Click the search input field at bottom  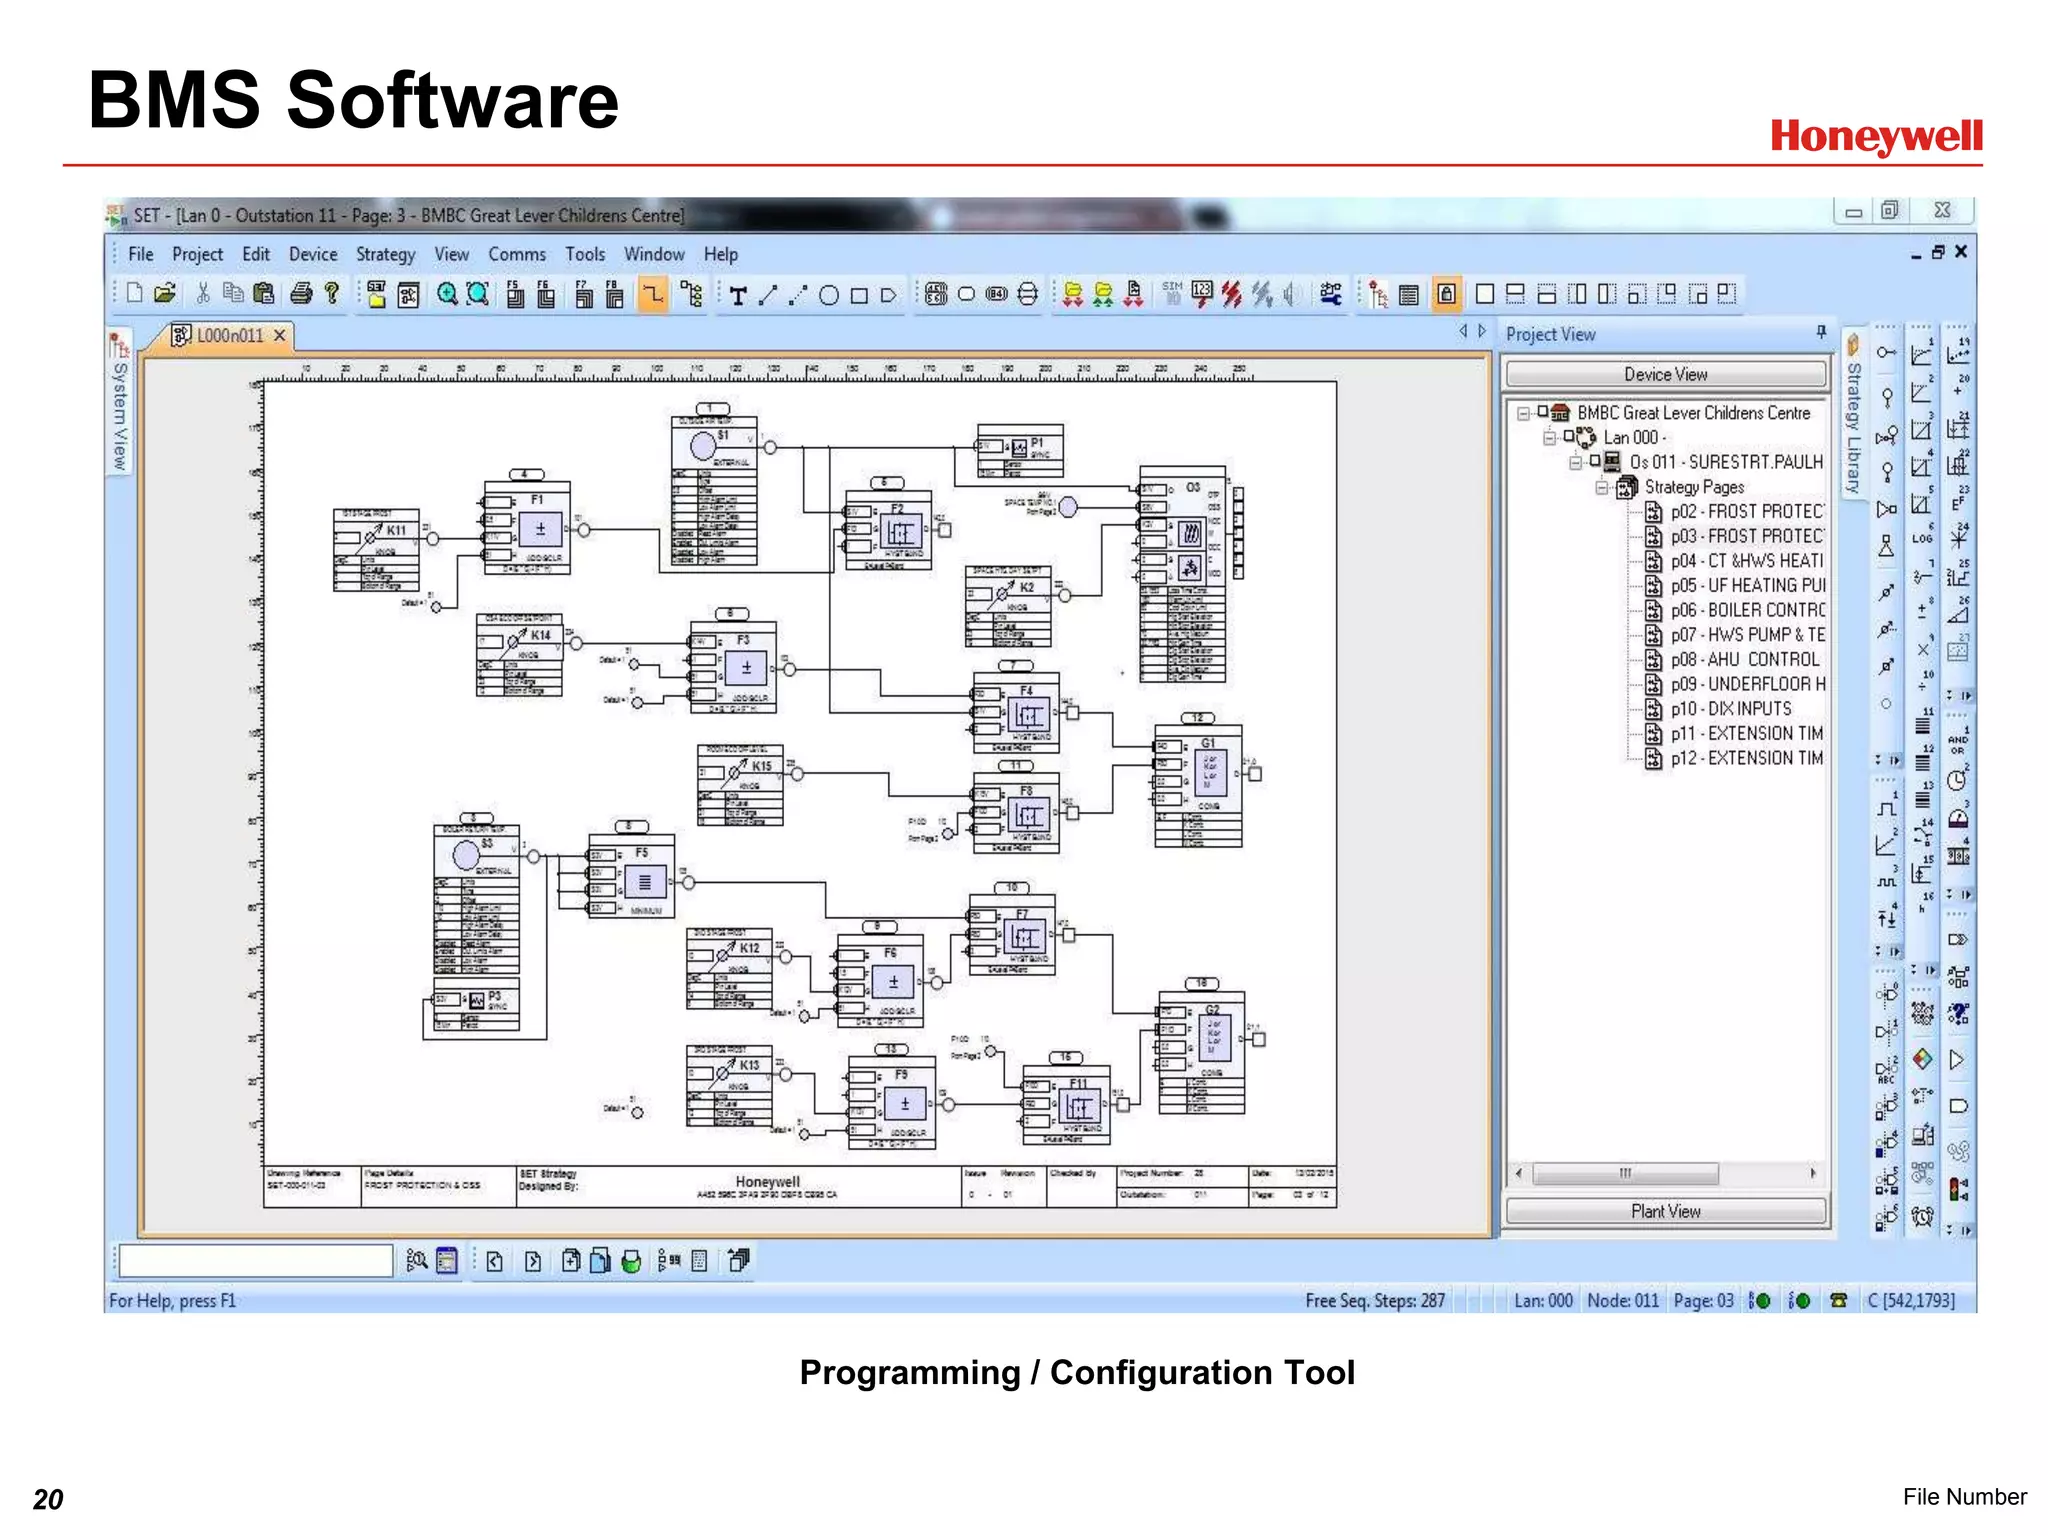click(255, 1261)
